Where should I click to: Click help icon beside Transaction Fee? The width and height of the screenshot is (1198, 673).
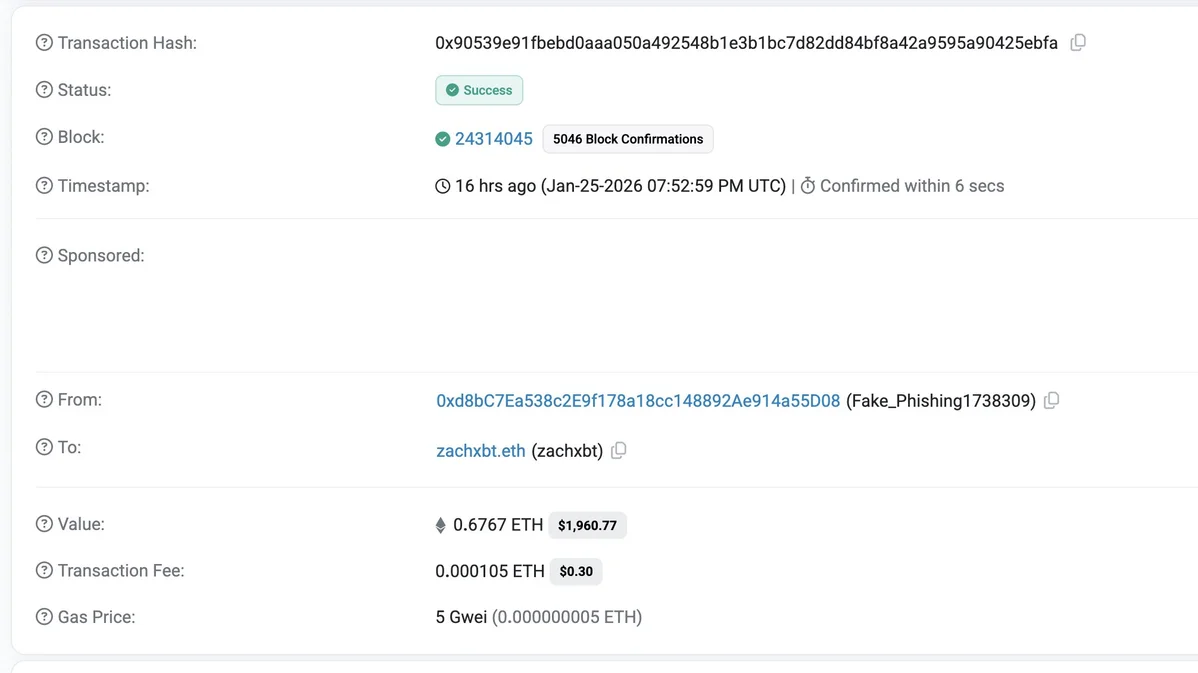pyautogui.click(x=44, y=571)
